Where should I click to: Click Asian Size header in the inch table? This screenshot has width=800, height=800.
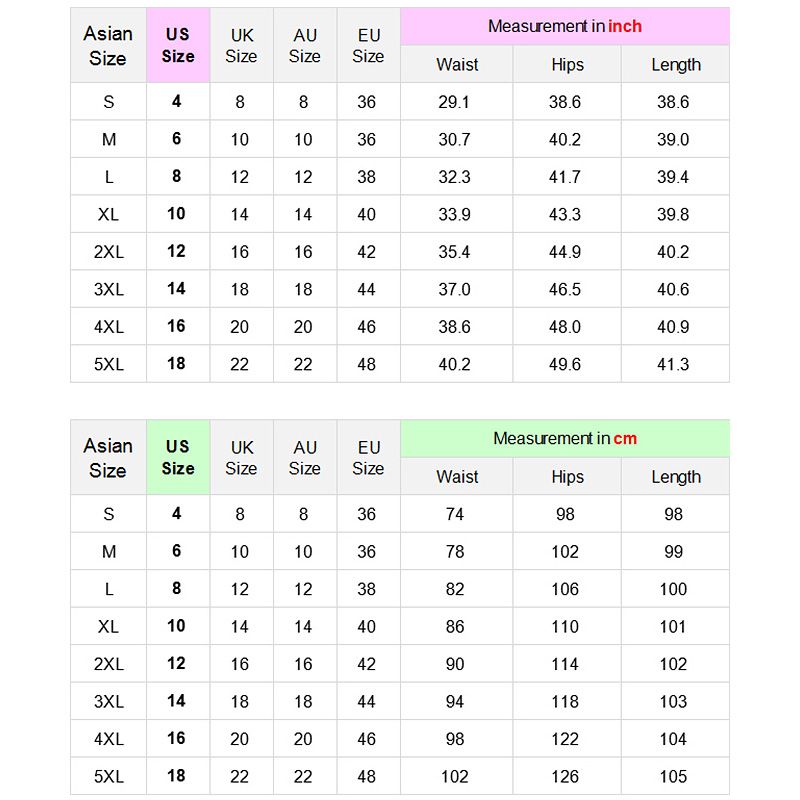[x=108, y=45]
